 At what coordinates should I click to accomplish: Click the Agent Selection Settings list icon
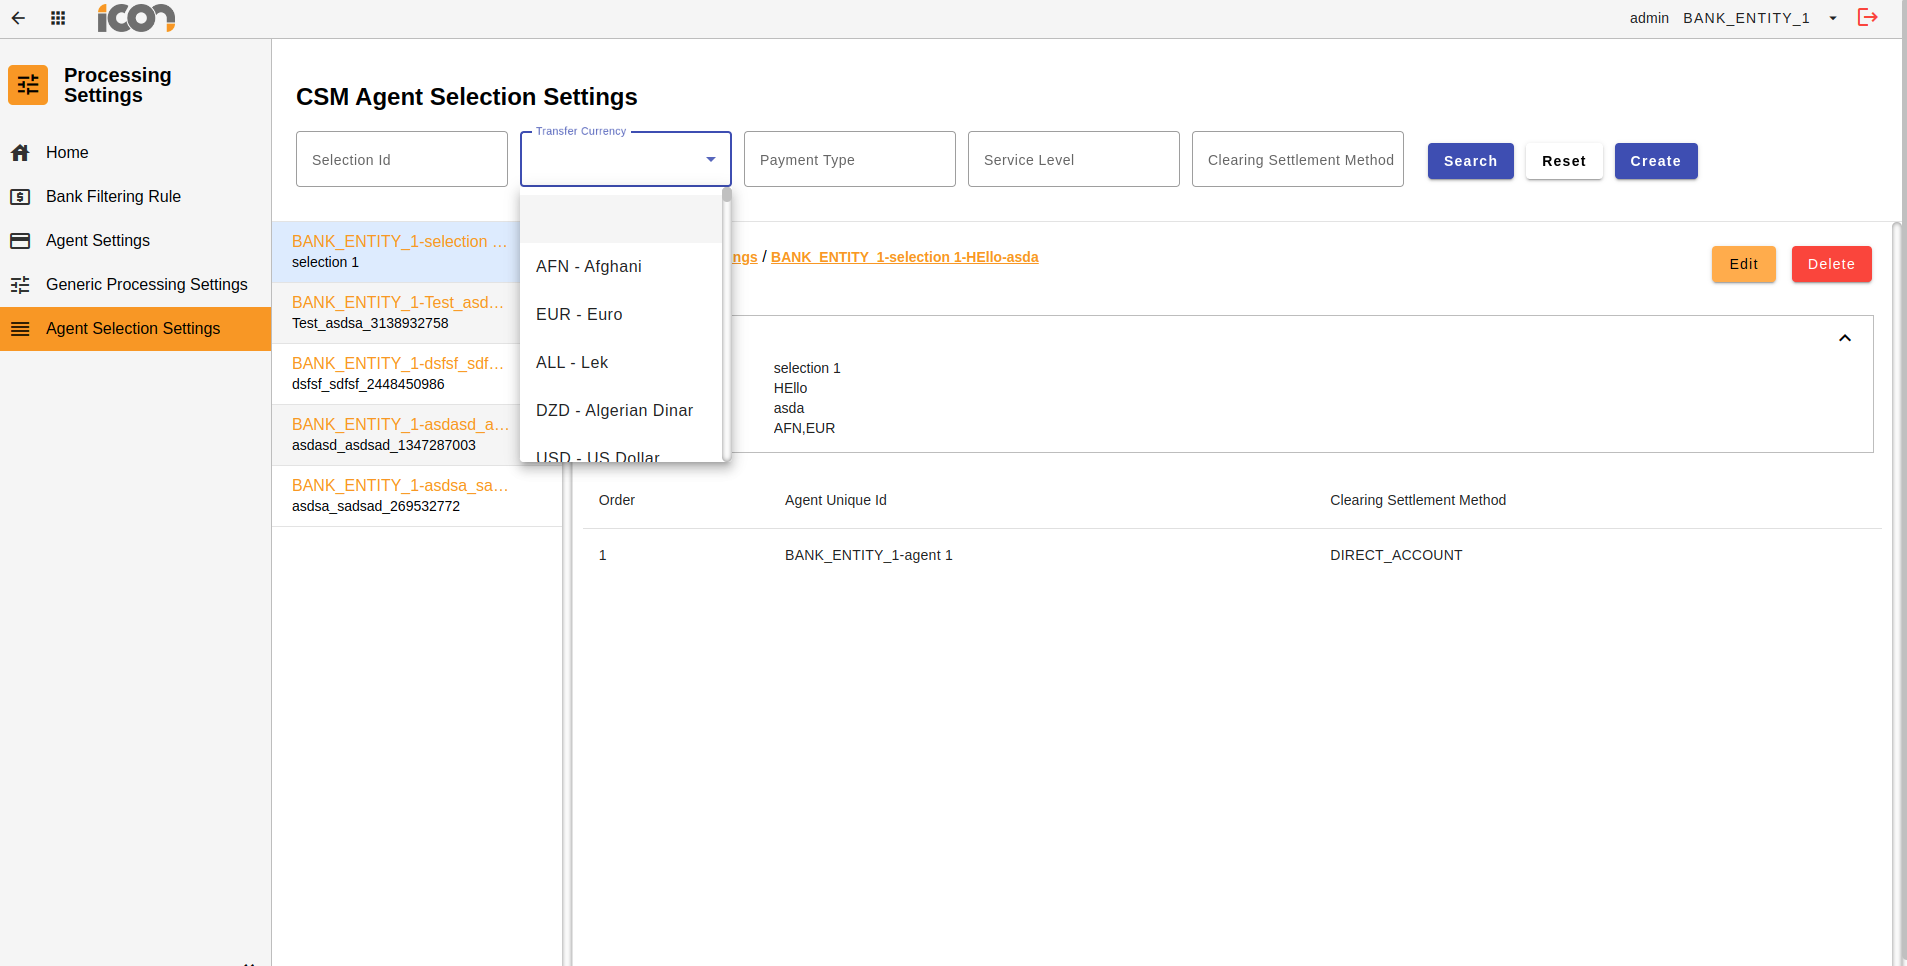click(x=22, y=328)
